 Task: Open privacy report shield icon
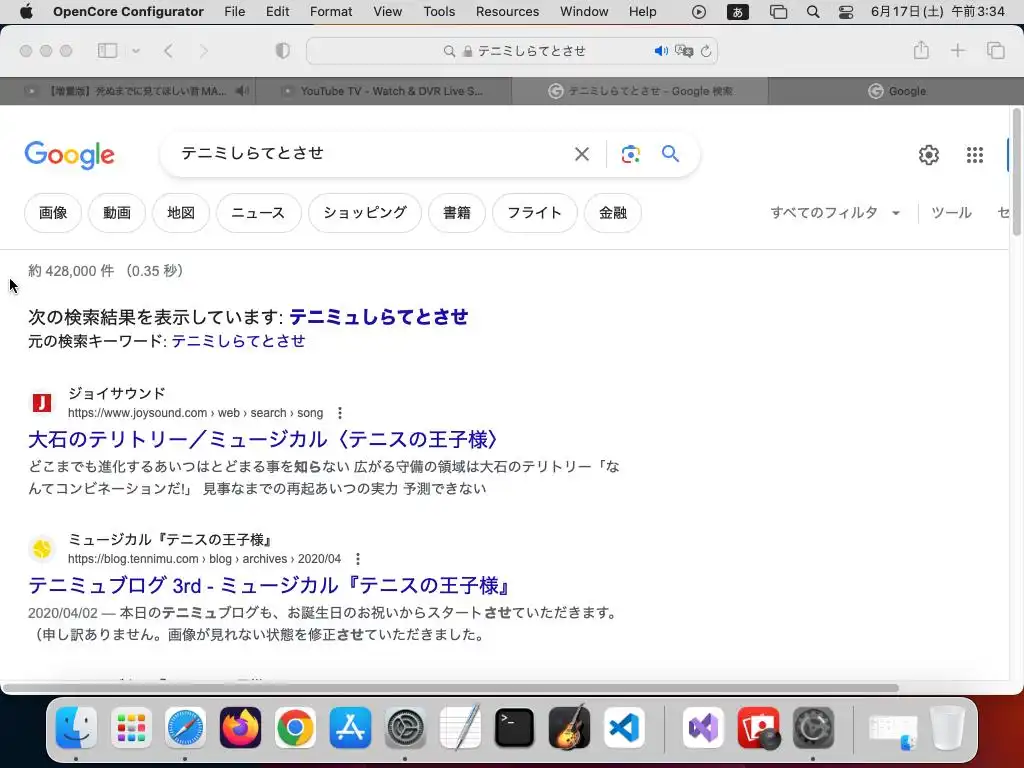[283, 50]
